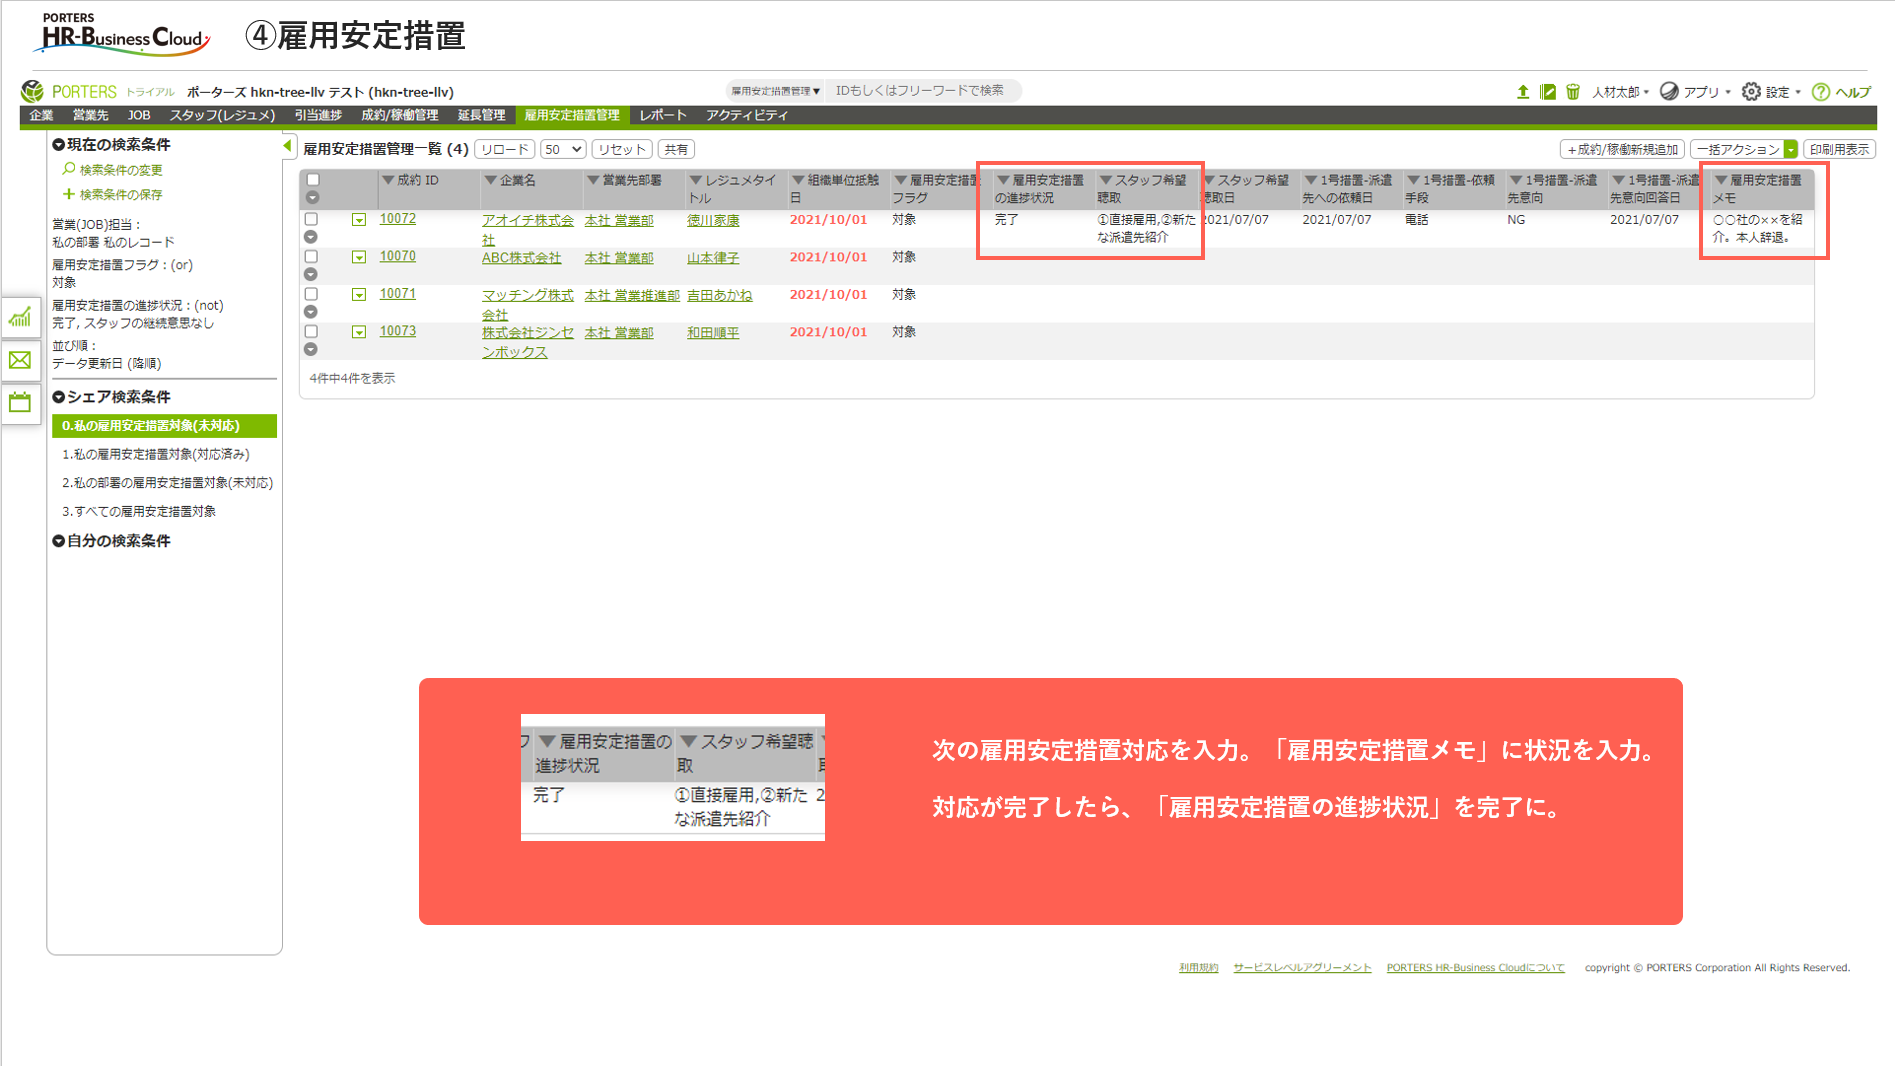Open the 人材太郎 user menu
Viewport: 1895px width, 1066px height.
[x=1620, y=92]
